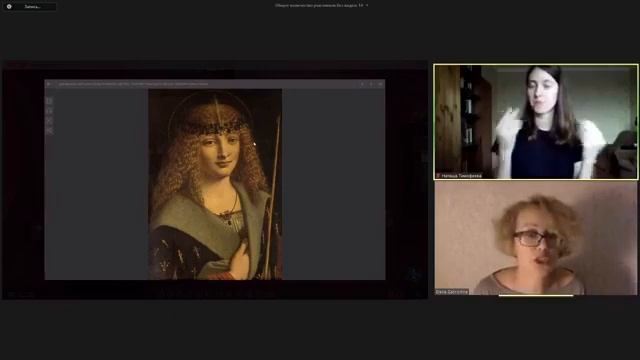Click the Запись... recording status label
The height and width of the screenshot is (360, 640).
click(x=32, y=7)
